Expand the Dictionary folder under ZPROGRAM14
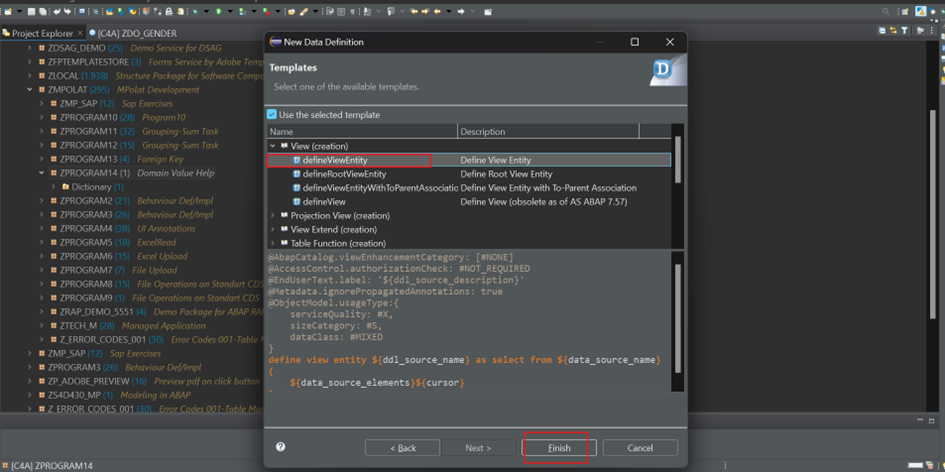The height and width of the screenshot is (472, 945). [54, 187]
